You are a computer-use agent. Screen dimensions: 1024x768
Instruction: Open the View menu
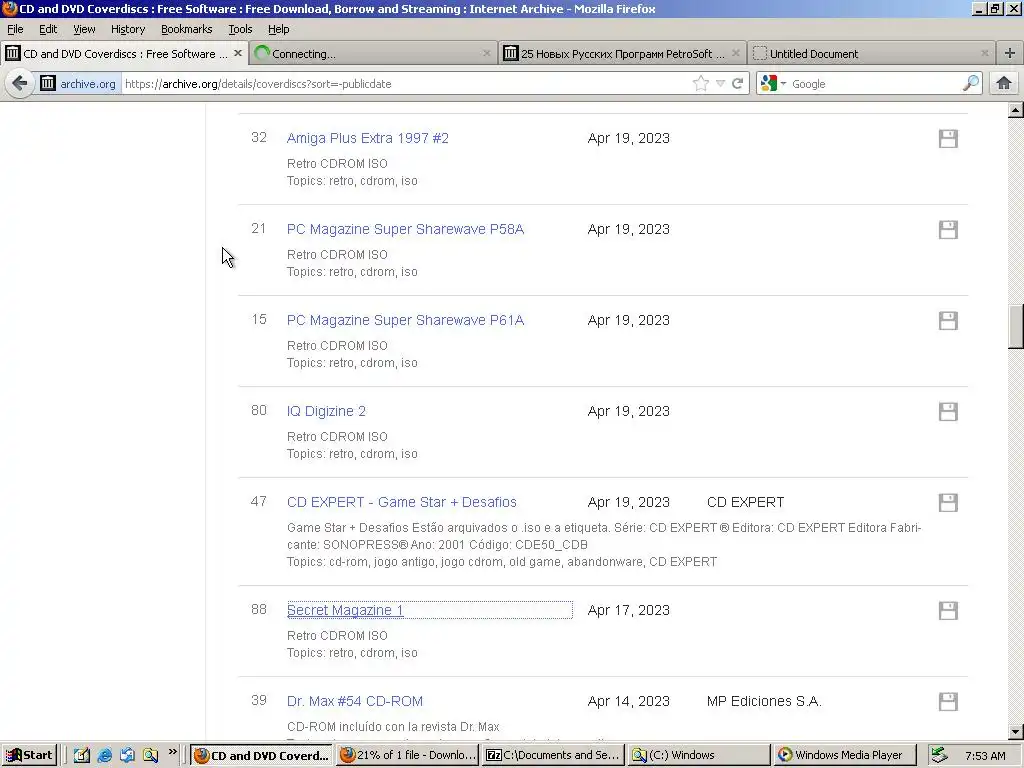84,29
